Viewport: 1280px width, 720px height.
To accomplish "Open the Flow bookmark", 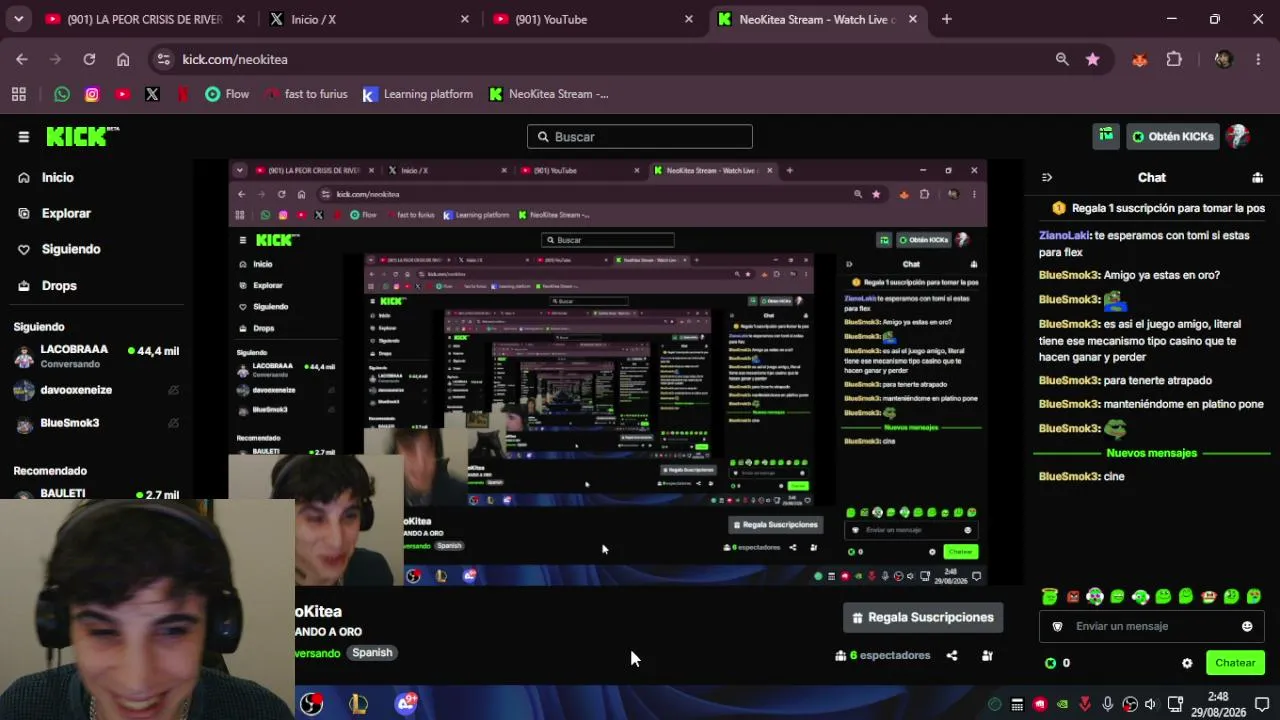I will click(227, 94).
